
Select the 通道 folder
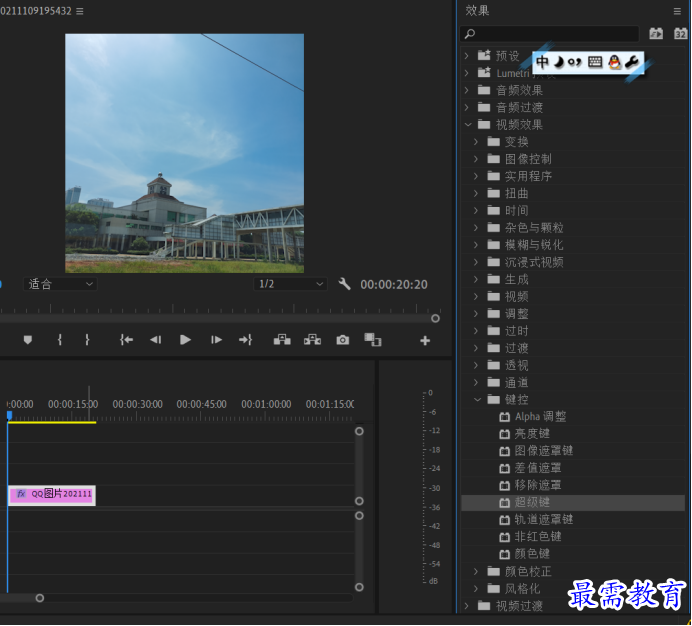coord(516,383)
